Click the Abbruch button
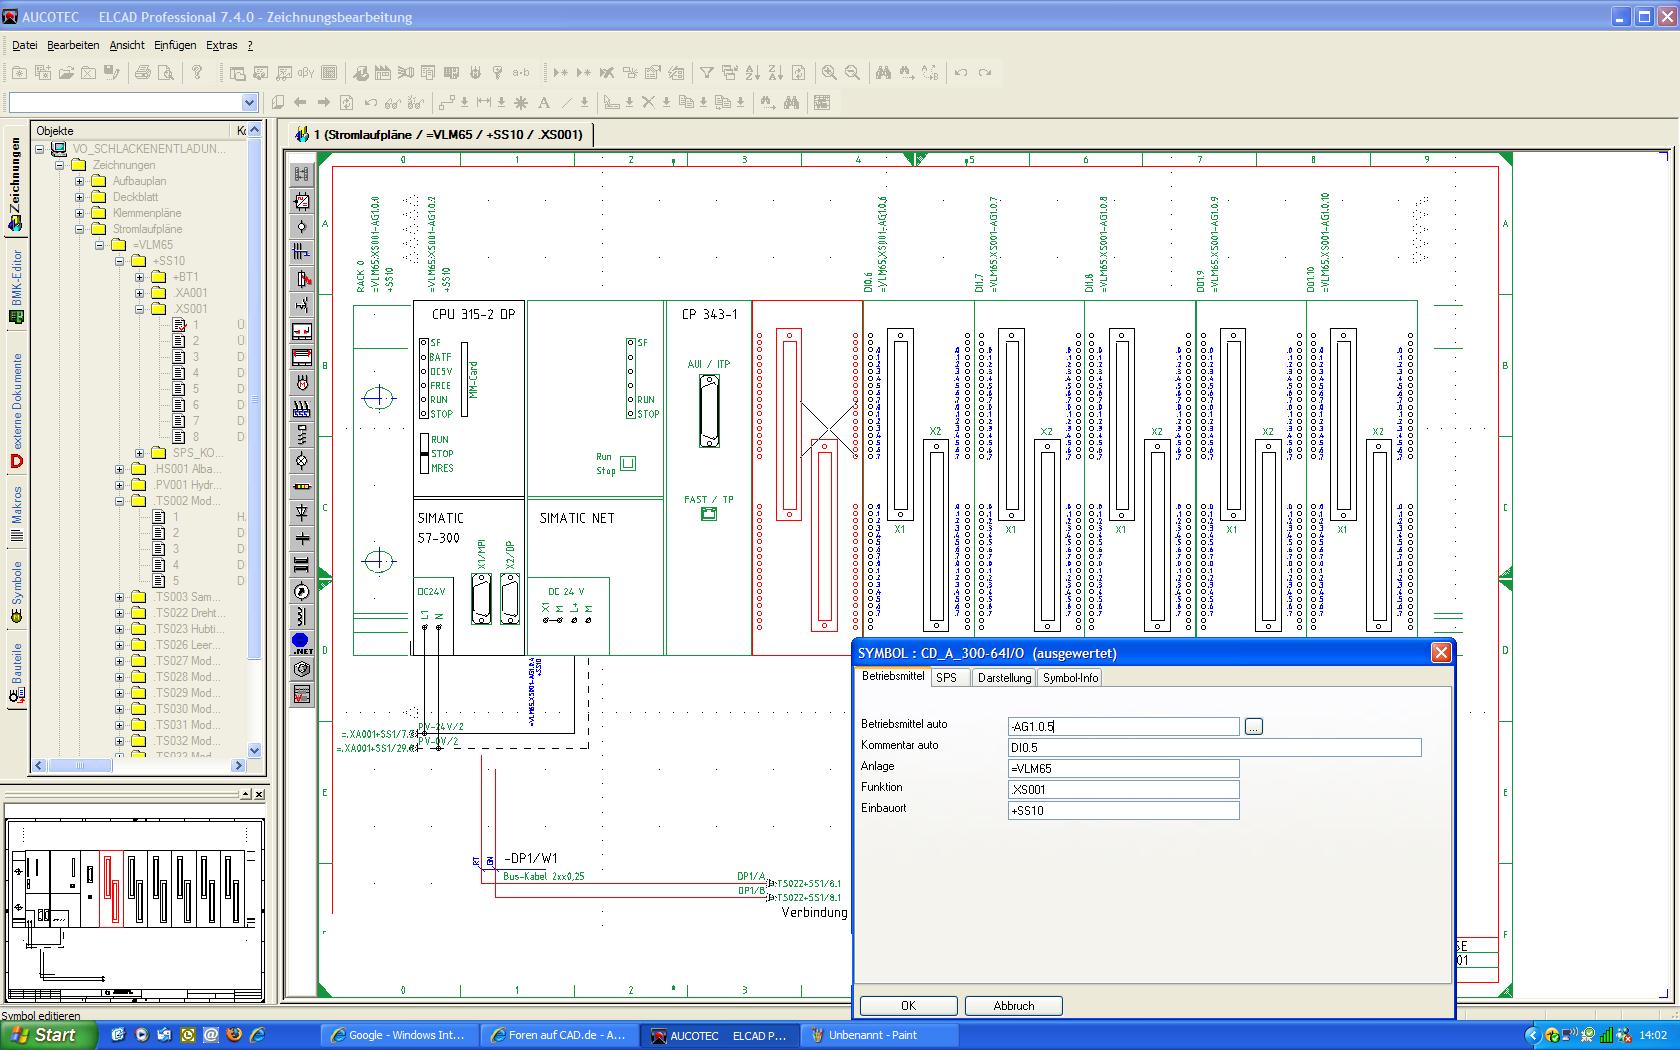 coord(1014,1006)
